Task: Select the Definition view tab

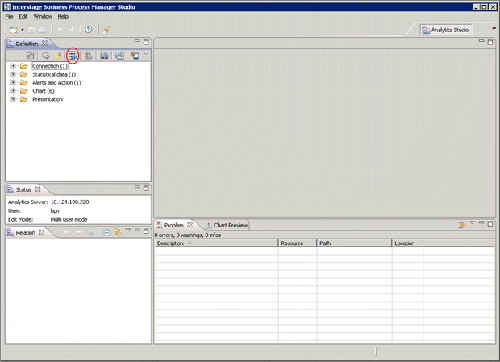Action: (x=27, y=44)
